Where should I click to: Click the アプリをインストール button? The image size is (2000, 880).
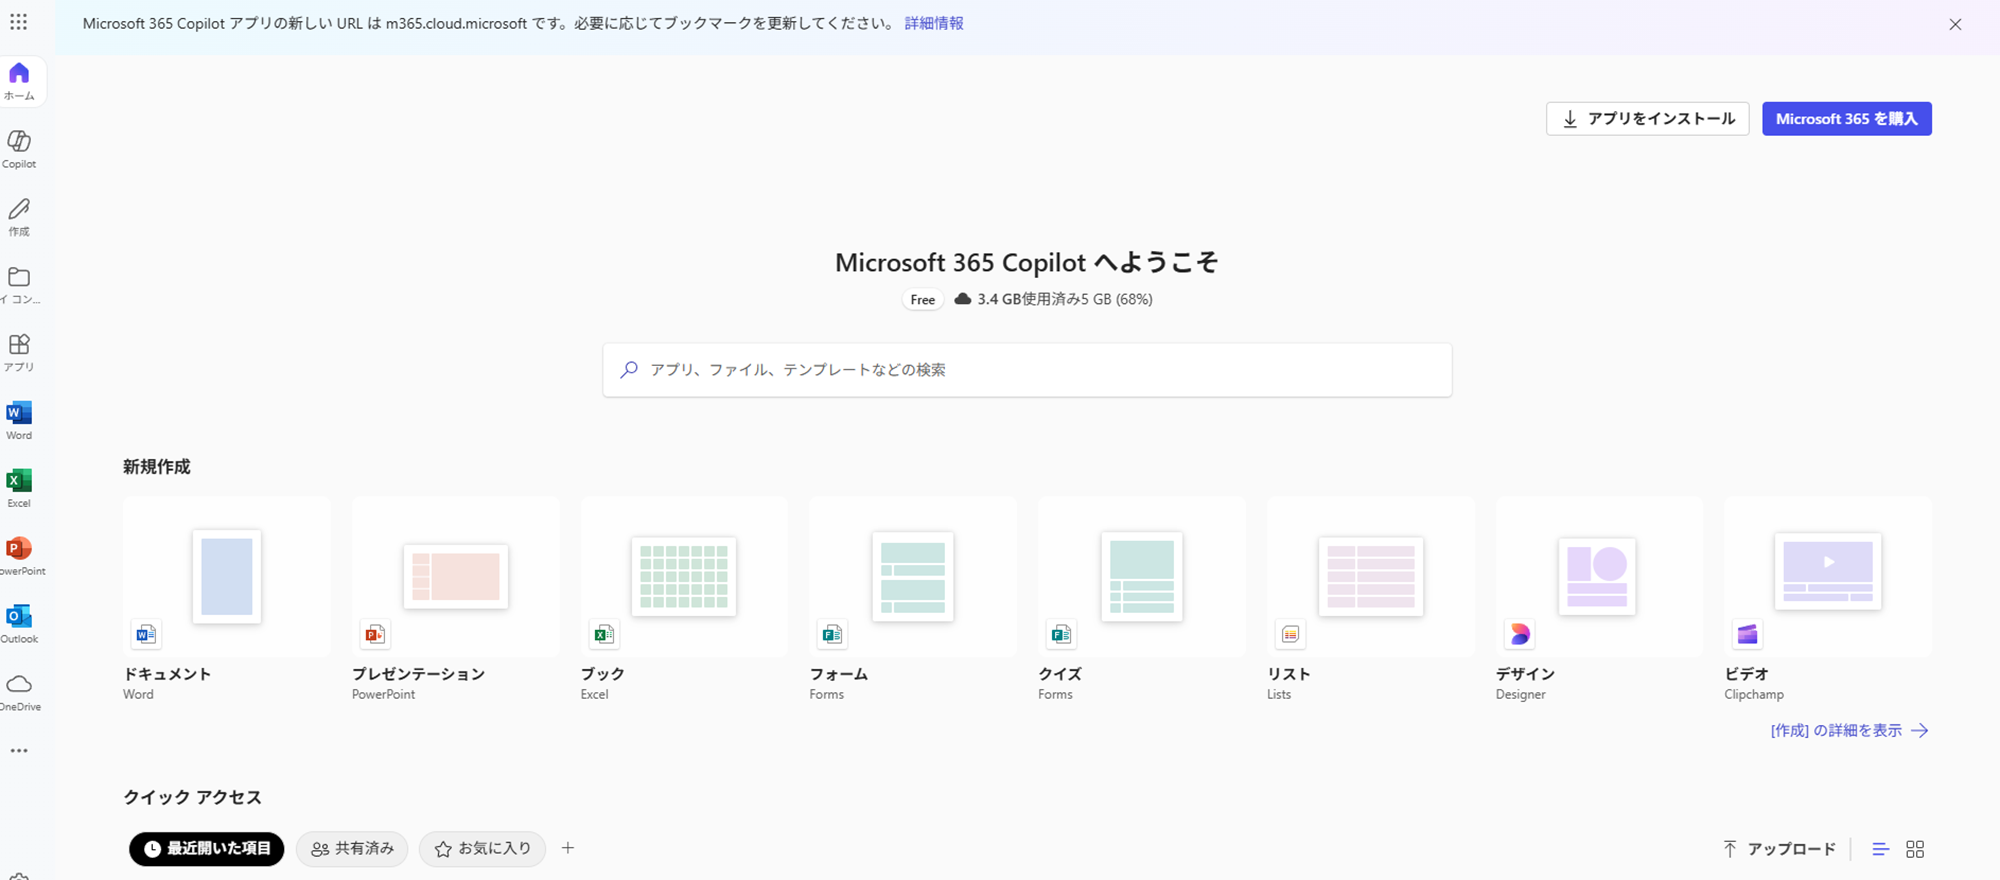point(1647,119)
